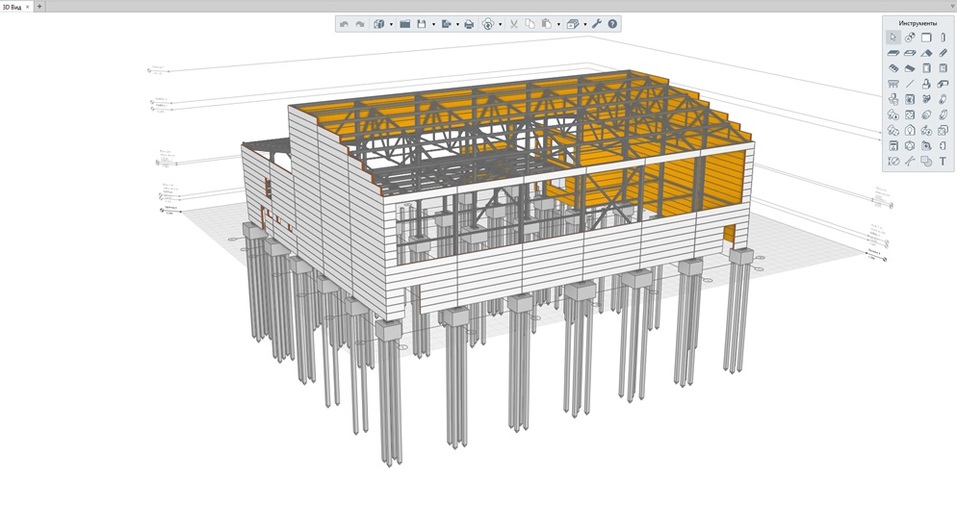Select the isolated foundation tool

click(926, 84)
